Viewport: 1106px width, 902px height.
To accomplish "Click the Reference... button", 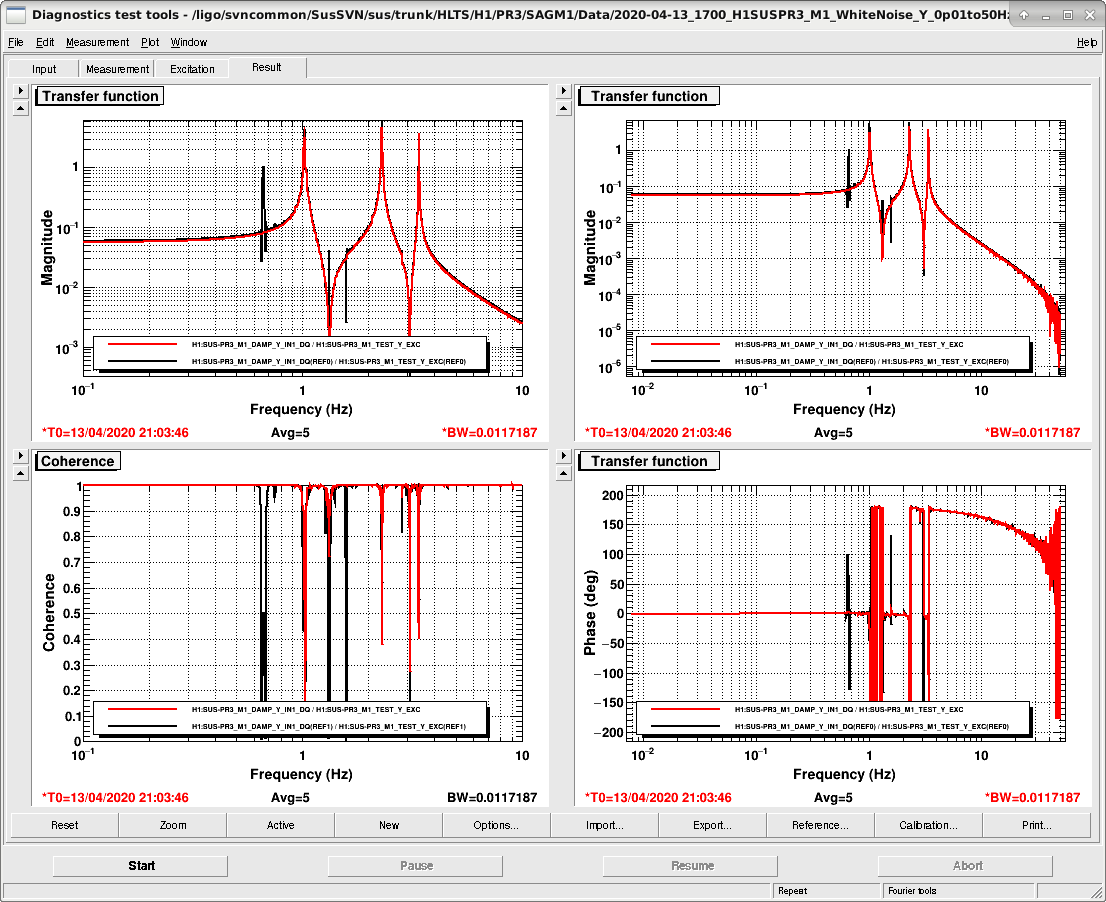I will pos(820,825).
